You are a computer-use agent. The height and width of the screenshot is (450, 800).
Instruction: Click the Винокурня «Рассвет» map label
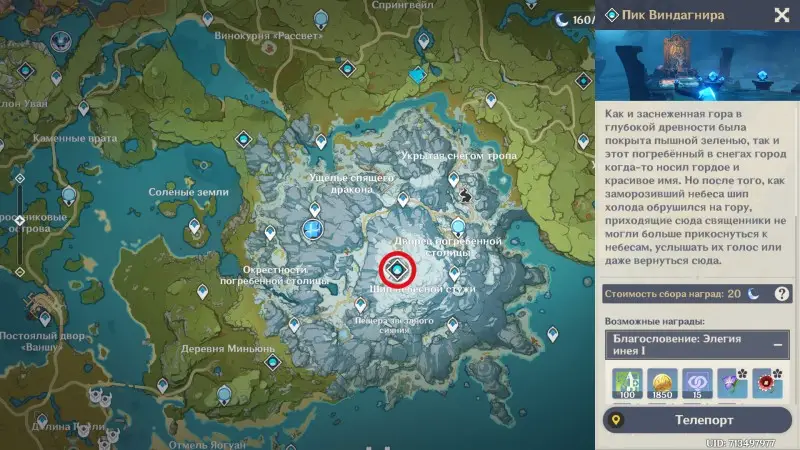pyautogui.click(x=268, y=36)
